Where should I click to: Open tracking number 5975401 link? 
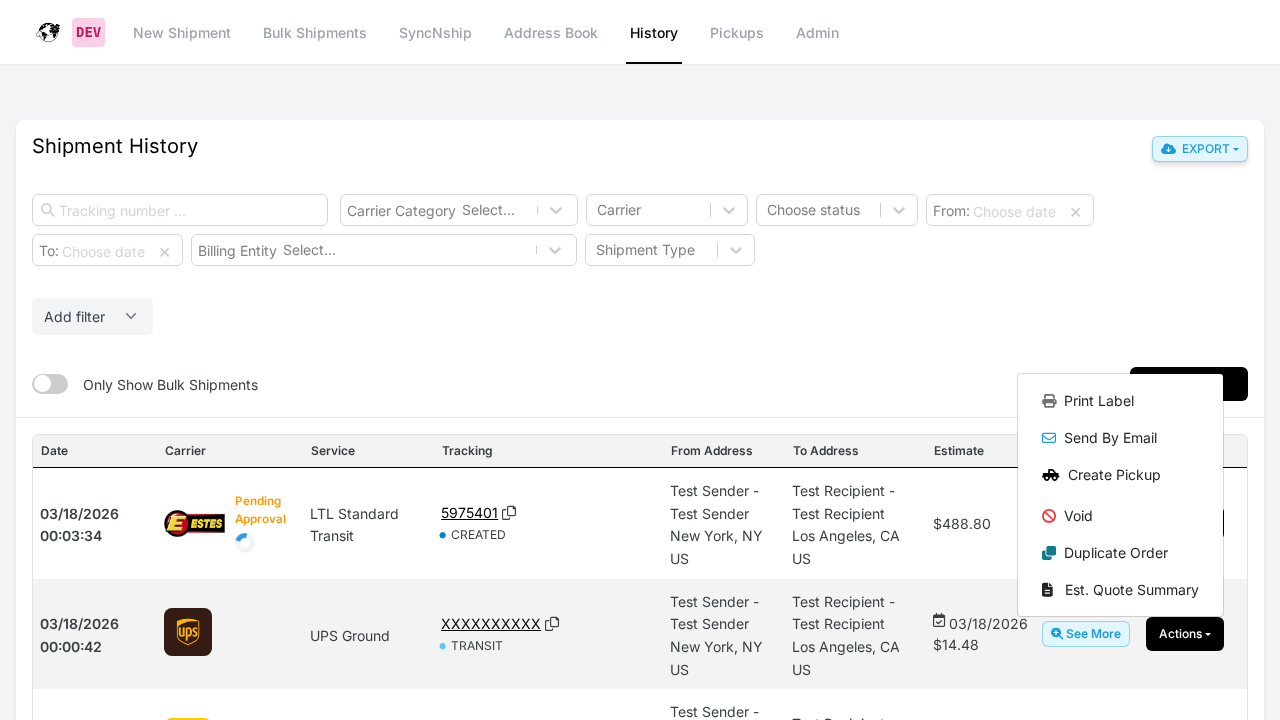coord(469,512)
